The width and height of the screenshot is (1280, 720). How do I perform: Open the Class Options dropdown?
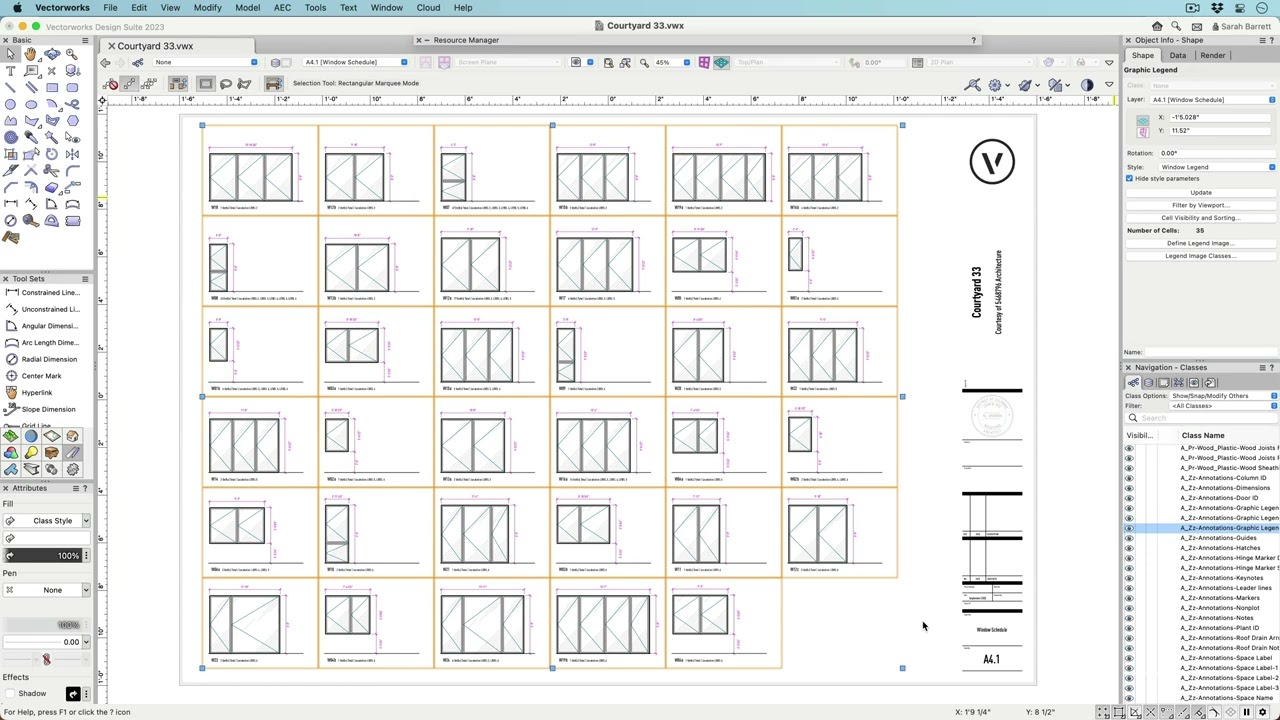point(1225,396)
